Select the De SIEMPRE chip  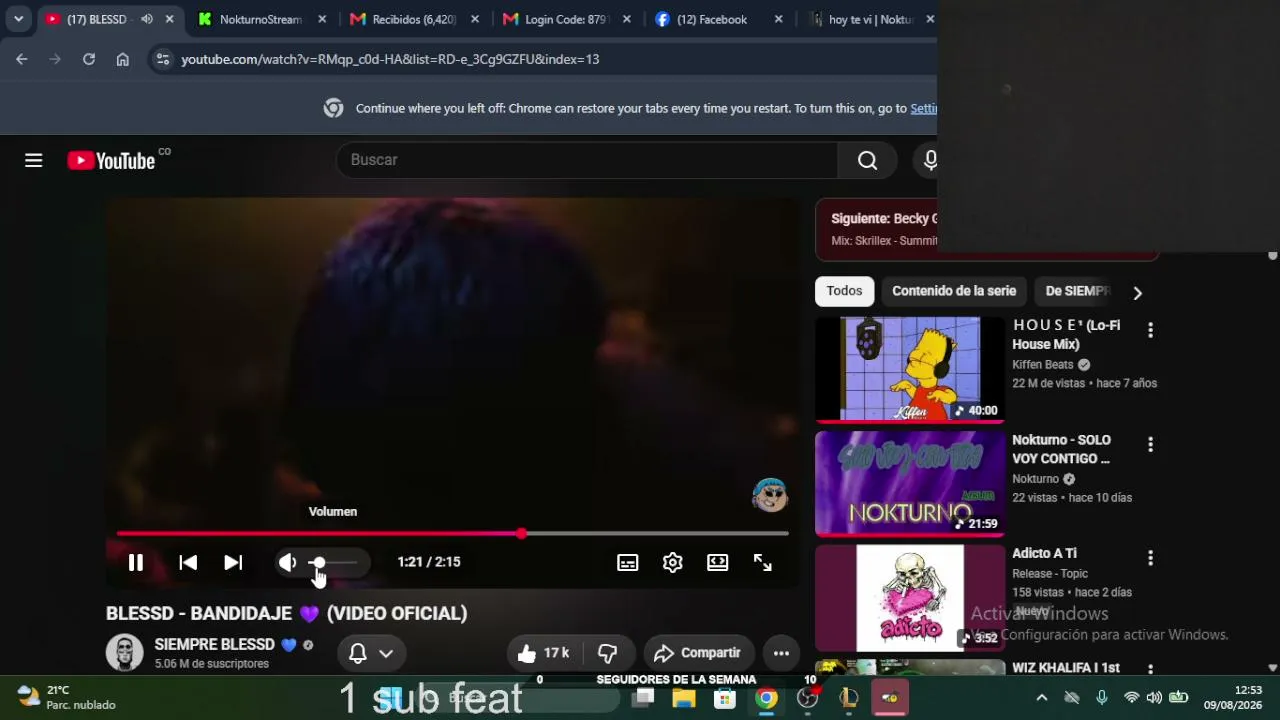pos(1076,291)
